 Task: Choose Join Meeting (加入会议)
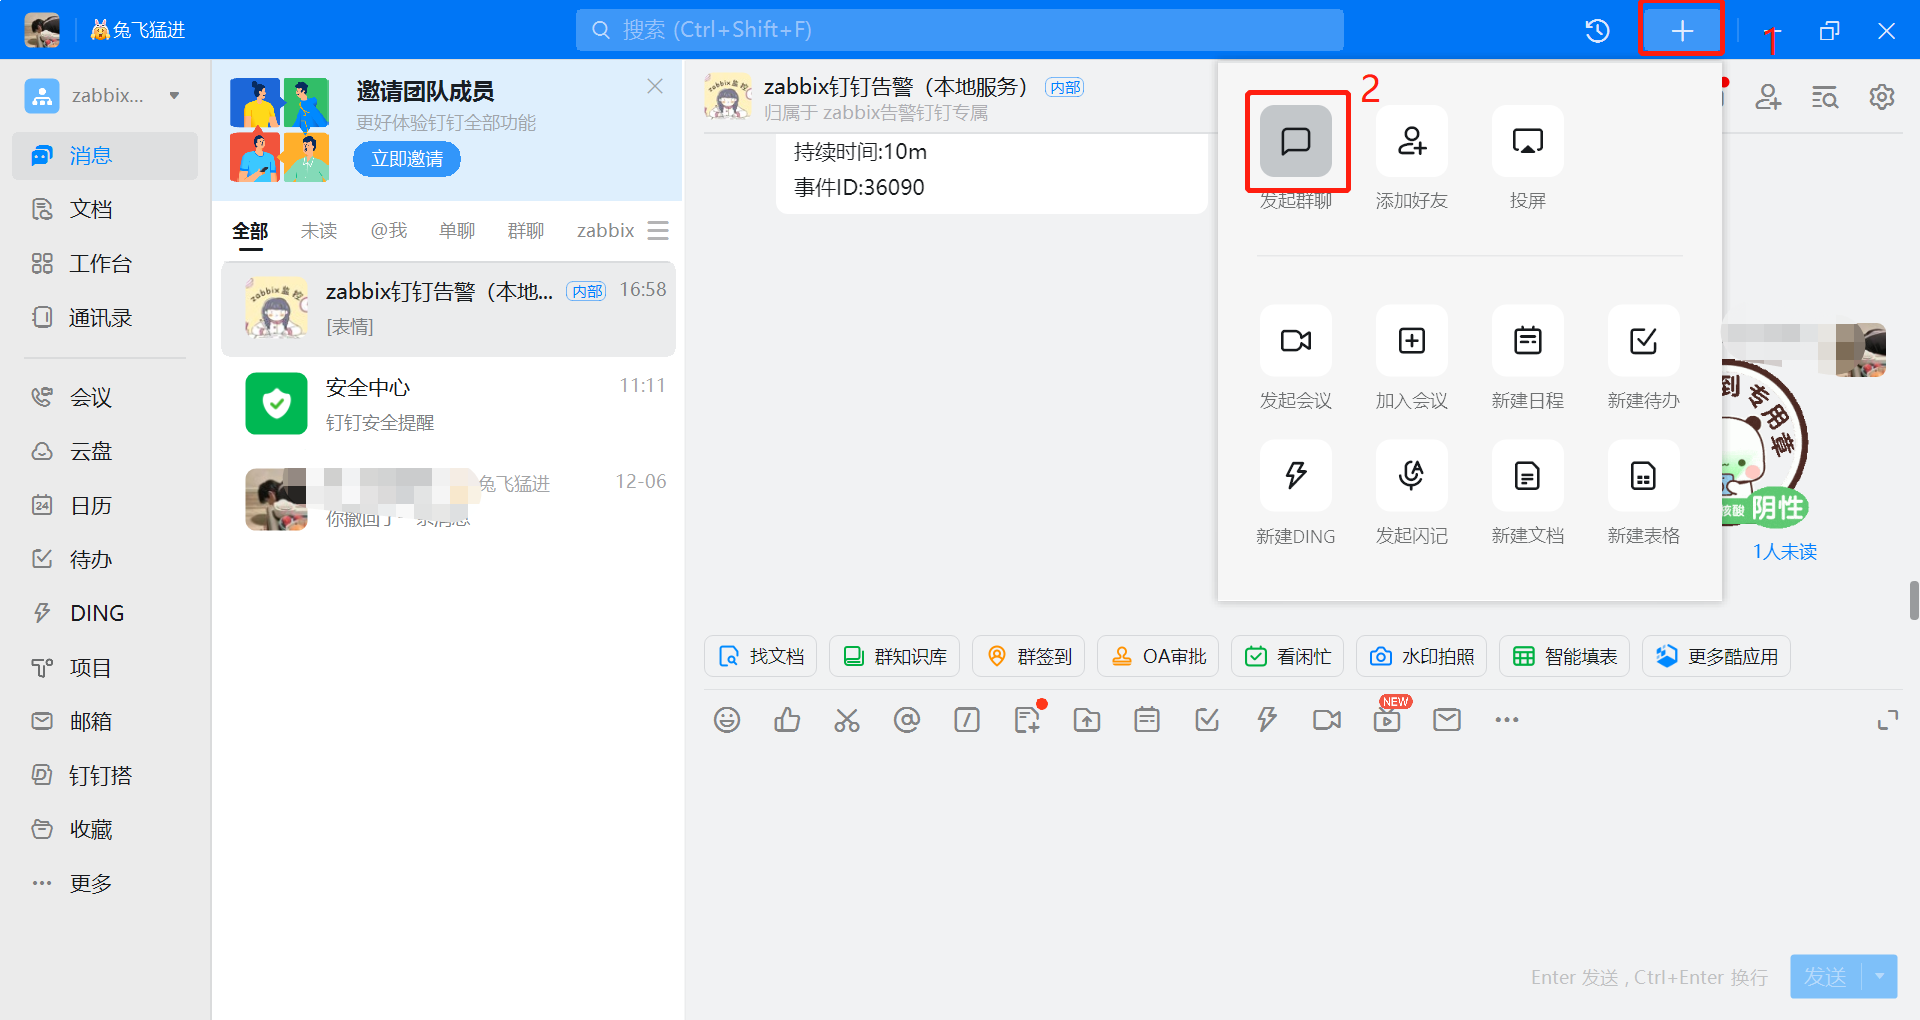[x=1412, y=341]
